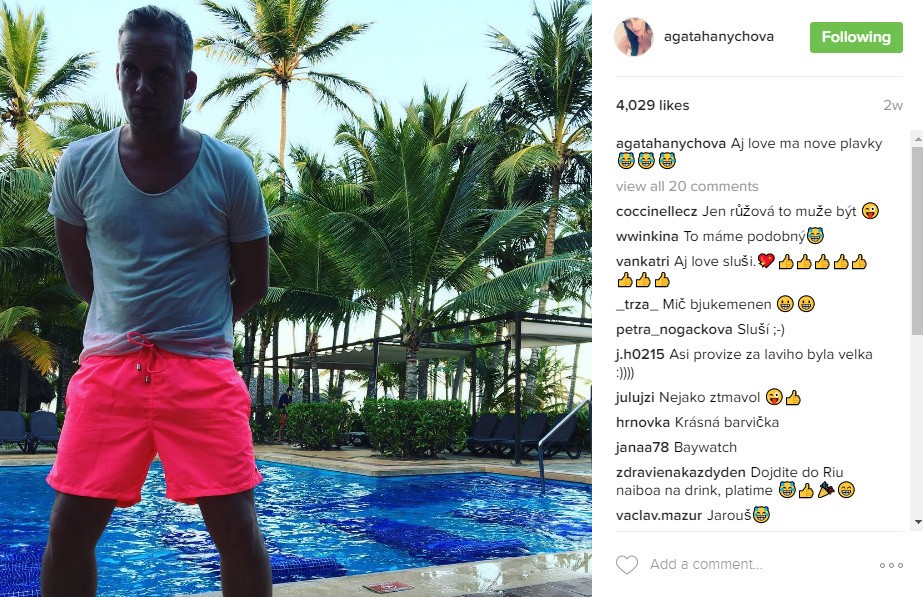Open agatahanychova profile avatar picture

click(x=634, y=37)
